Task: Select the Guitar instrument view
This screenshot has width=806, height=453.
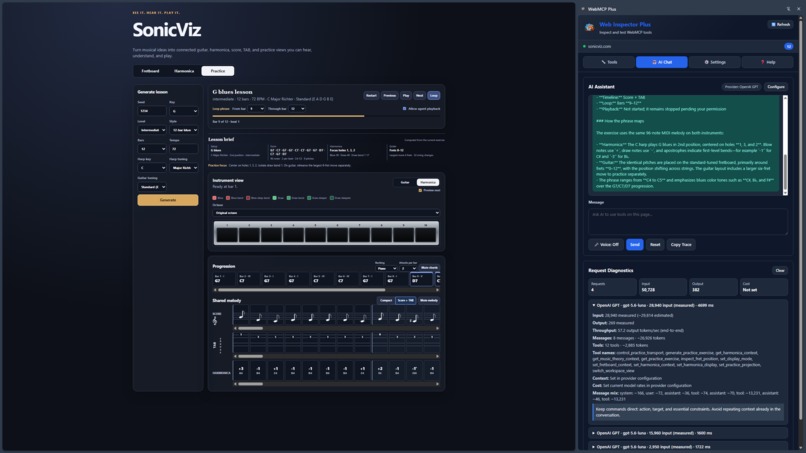Action: coord(405,183)
